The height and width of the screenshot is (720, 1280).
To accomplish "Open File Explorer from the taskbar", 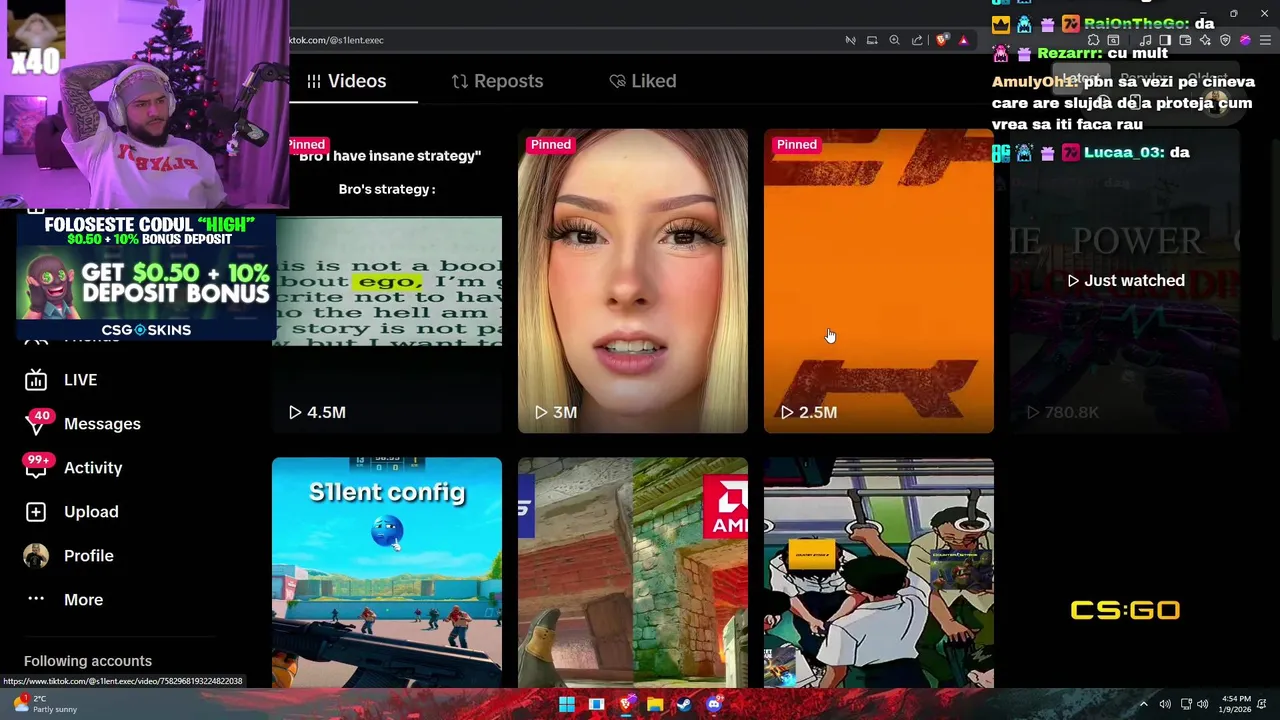I will (655, 705).
